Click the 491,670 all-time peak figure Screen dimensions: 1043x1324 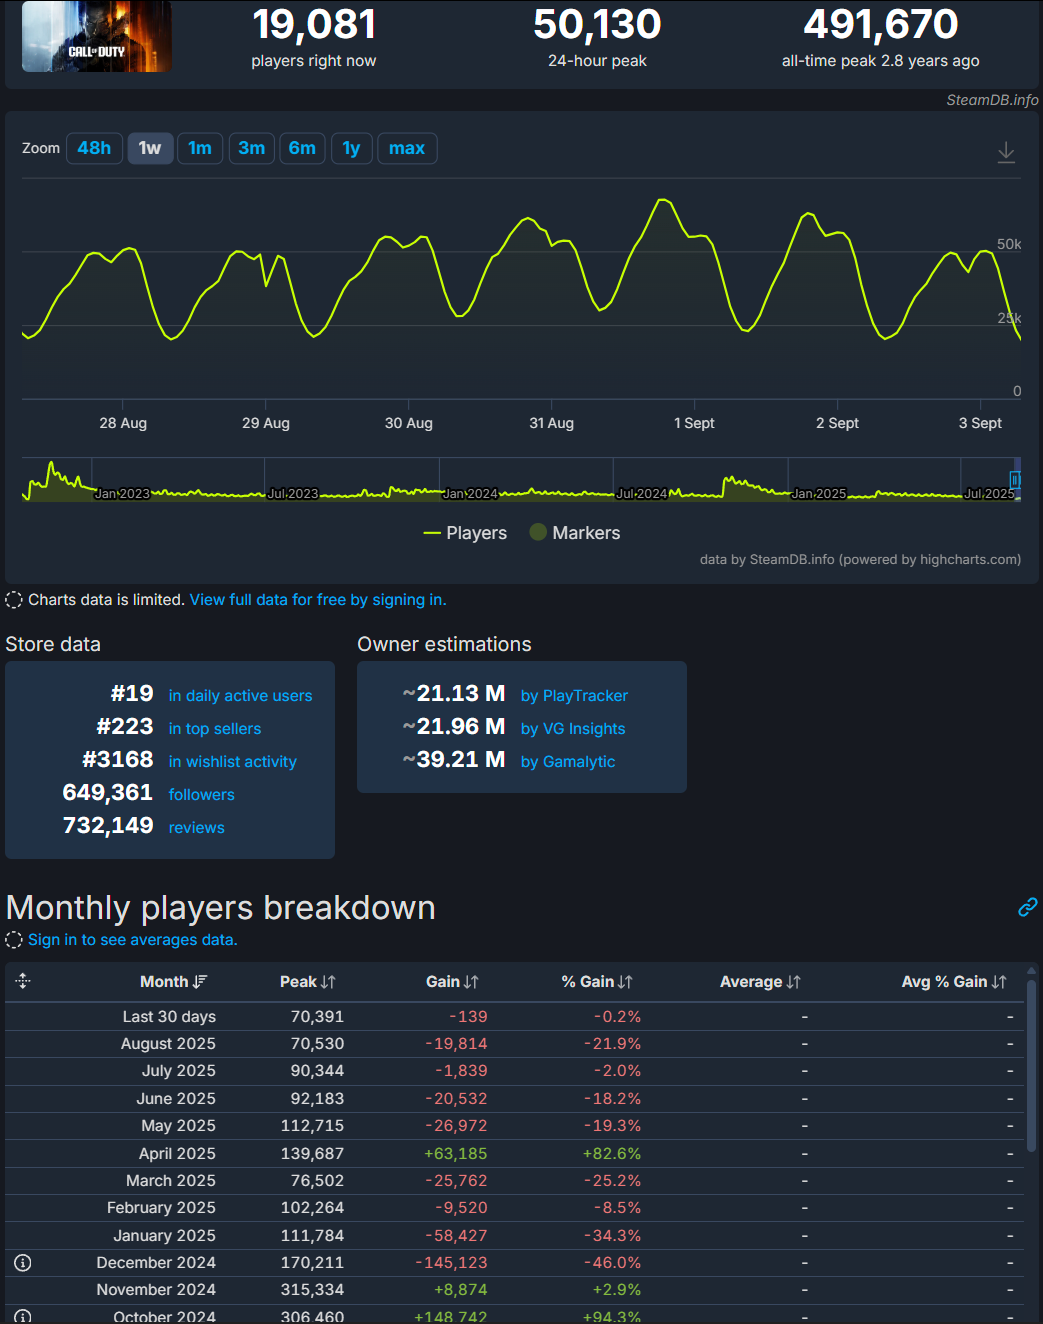coord(881,24)
